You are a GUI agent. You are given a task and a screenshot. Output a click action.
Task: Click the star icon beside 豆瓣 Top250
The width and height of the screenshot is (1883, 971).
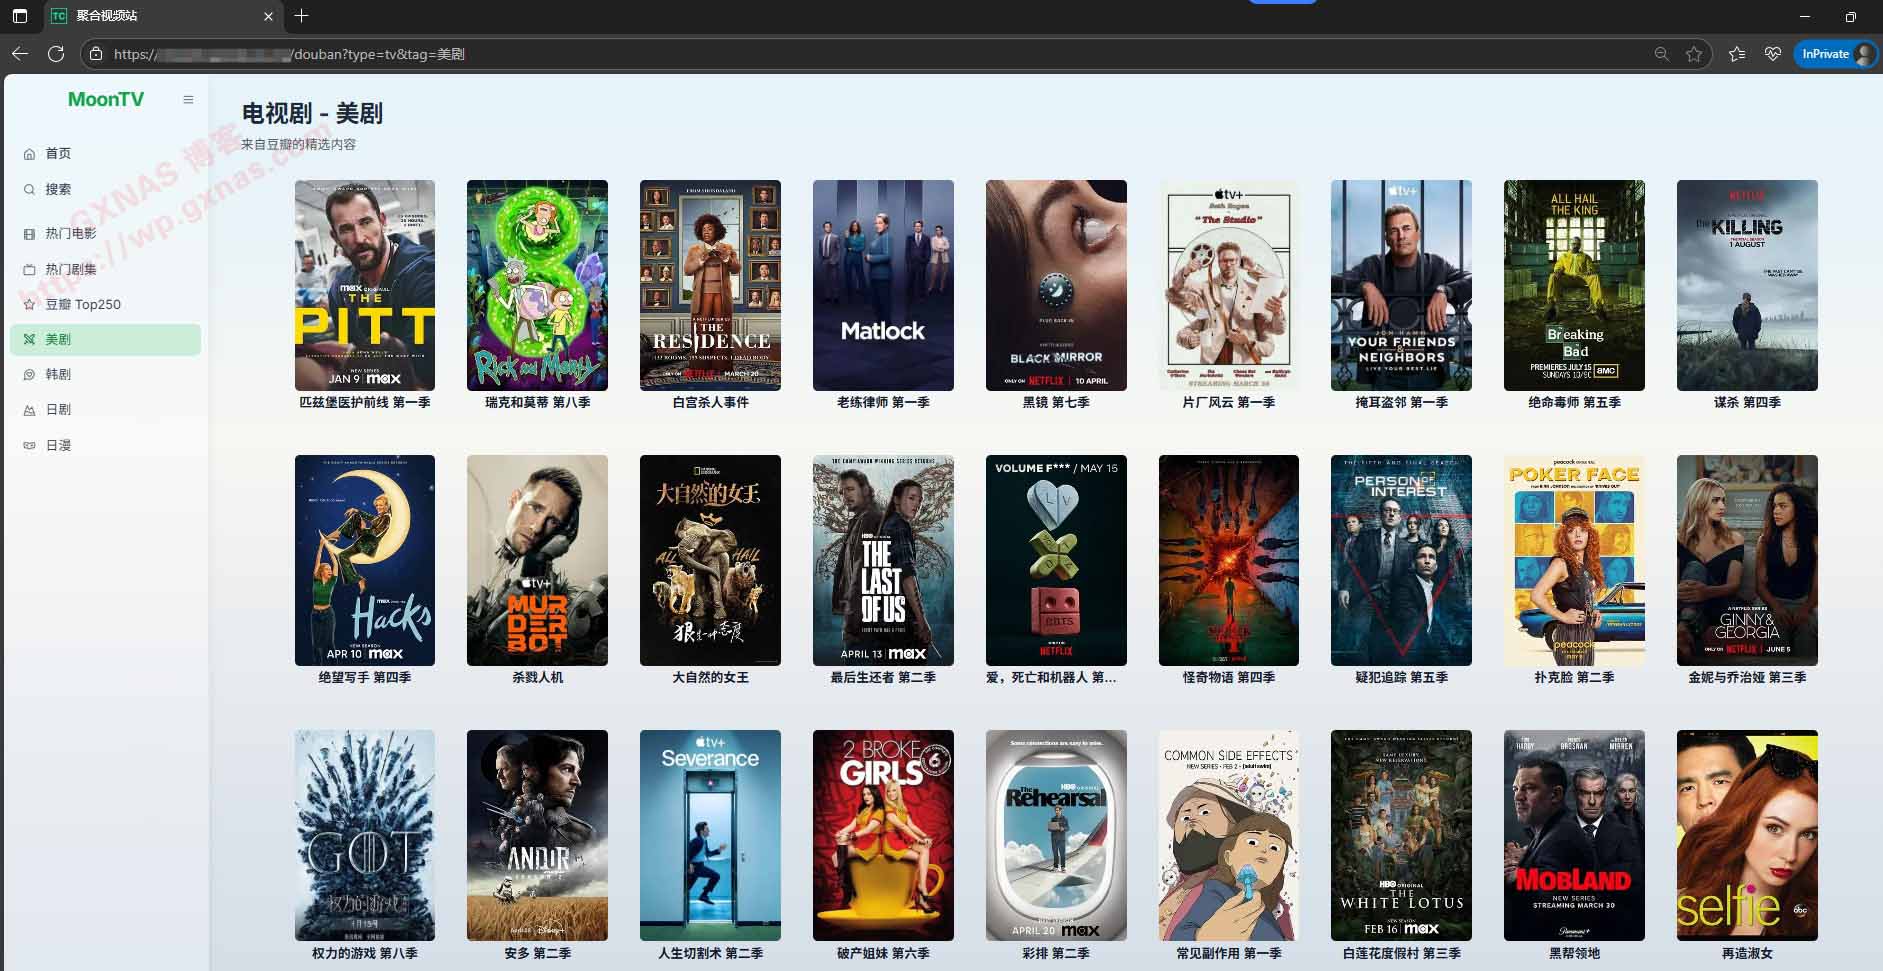[x=29, y=305]
